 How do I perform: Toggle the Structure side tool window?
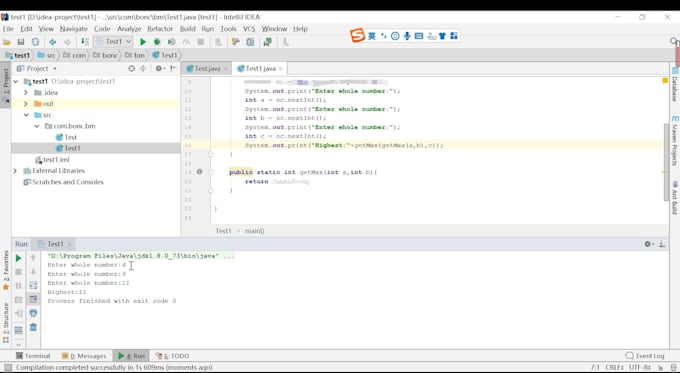tap(6, 323)
